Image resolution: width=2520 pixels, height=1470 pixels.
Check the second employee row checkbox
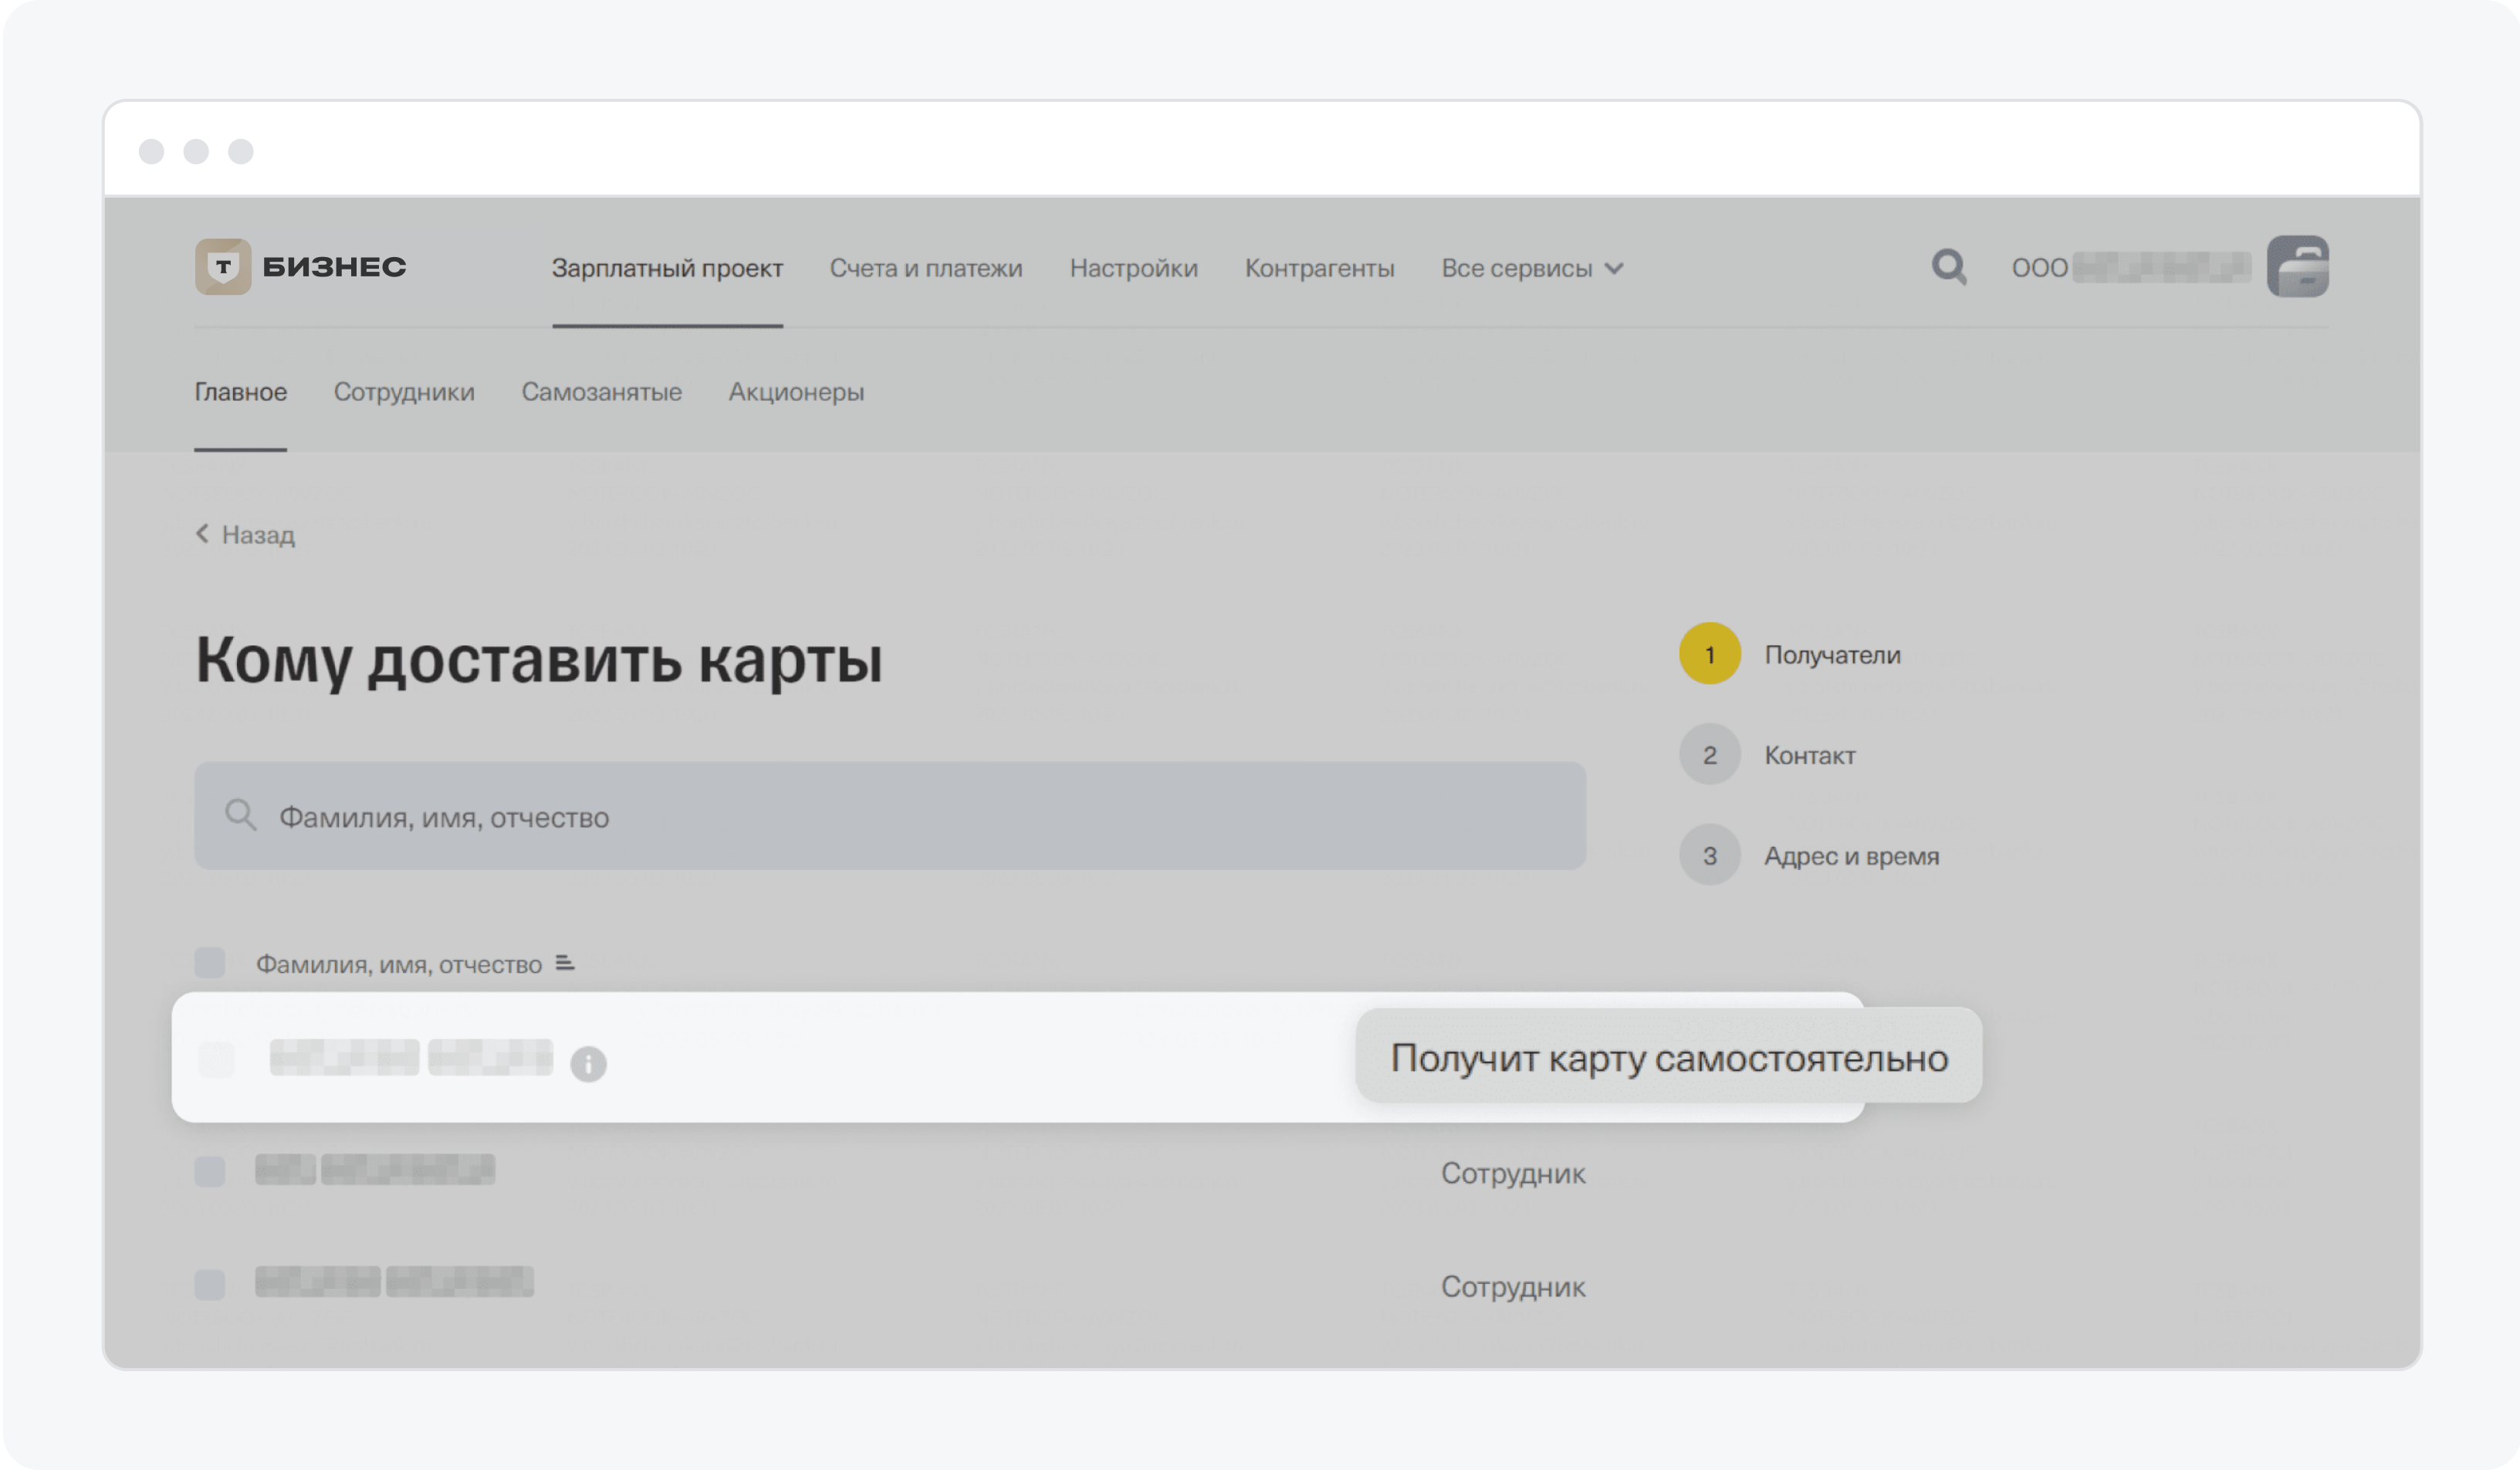pos(210,1171)
